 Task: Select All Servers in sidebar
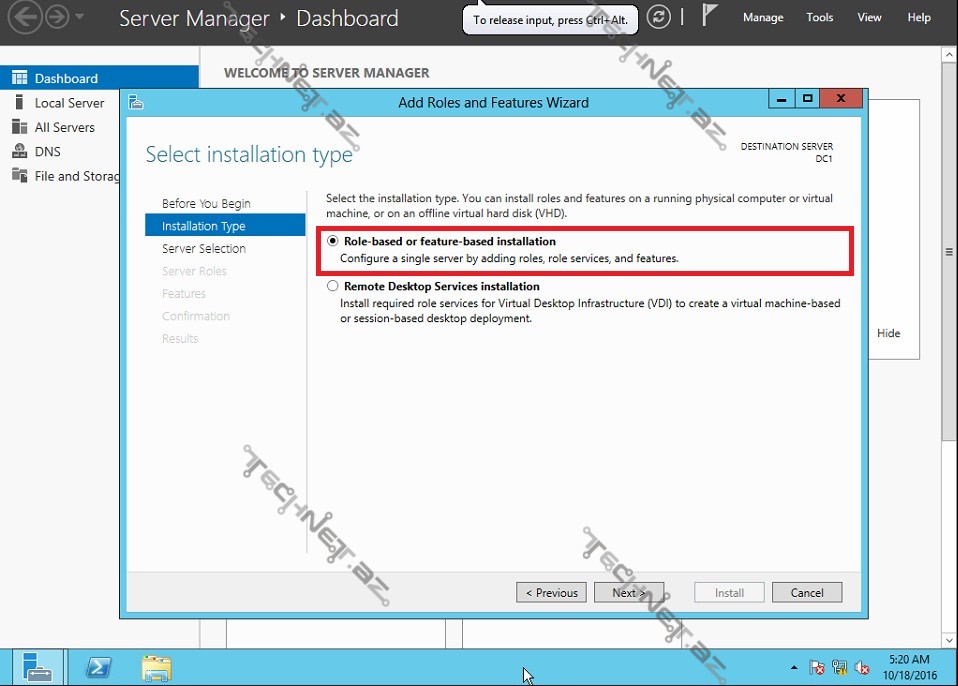coord(64,127)
